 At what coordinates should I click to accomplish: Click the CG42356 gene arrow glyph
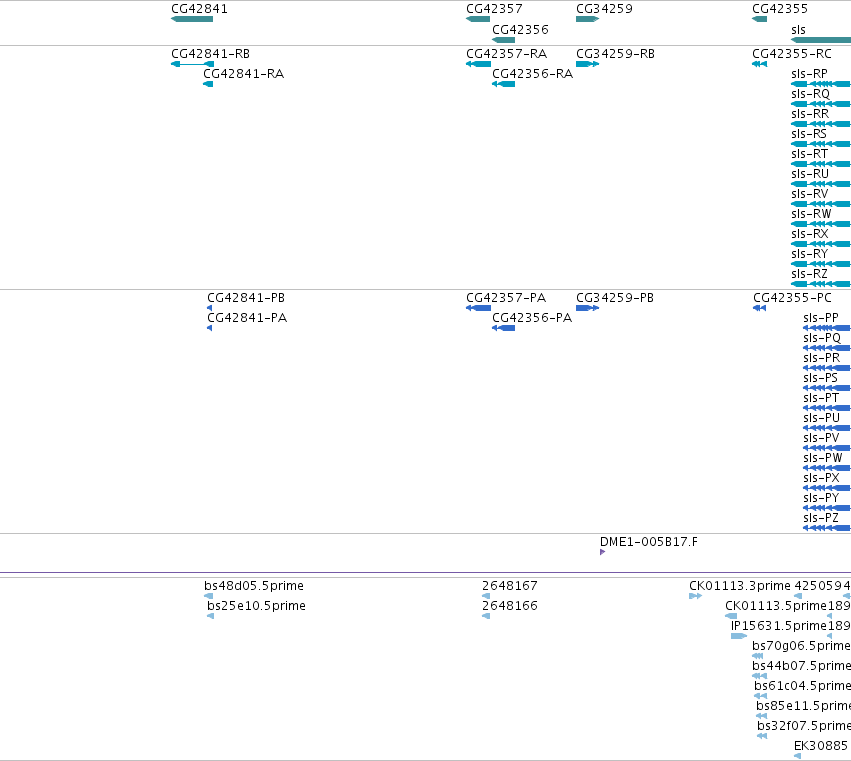pos(504,40)
